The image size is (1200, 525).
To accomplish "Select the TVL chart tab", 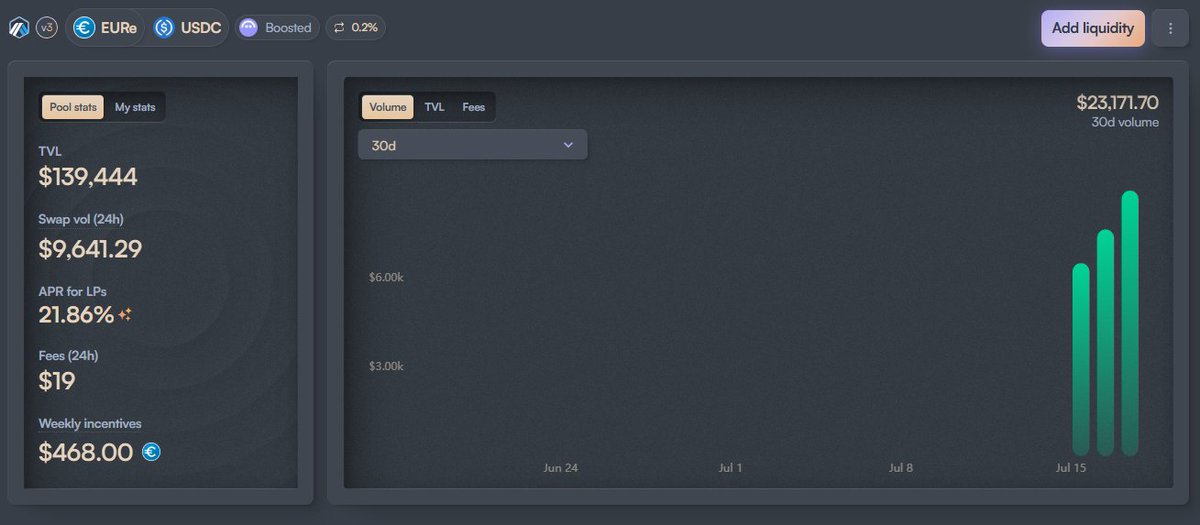I will [434, 107].
